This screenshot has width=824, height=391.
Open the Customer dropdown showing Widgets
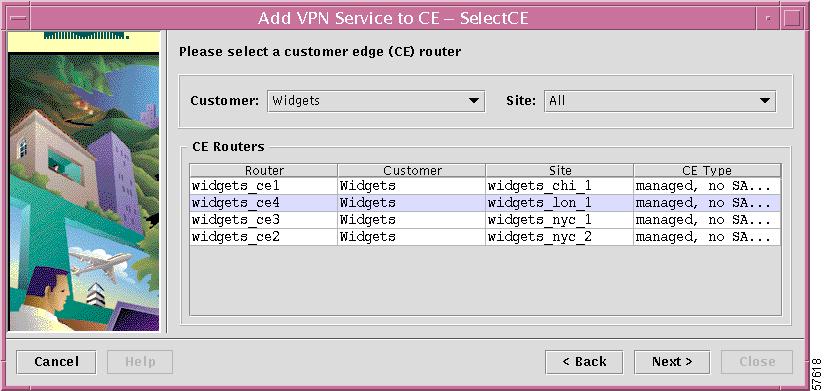coord(376,101)
